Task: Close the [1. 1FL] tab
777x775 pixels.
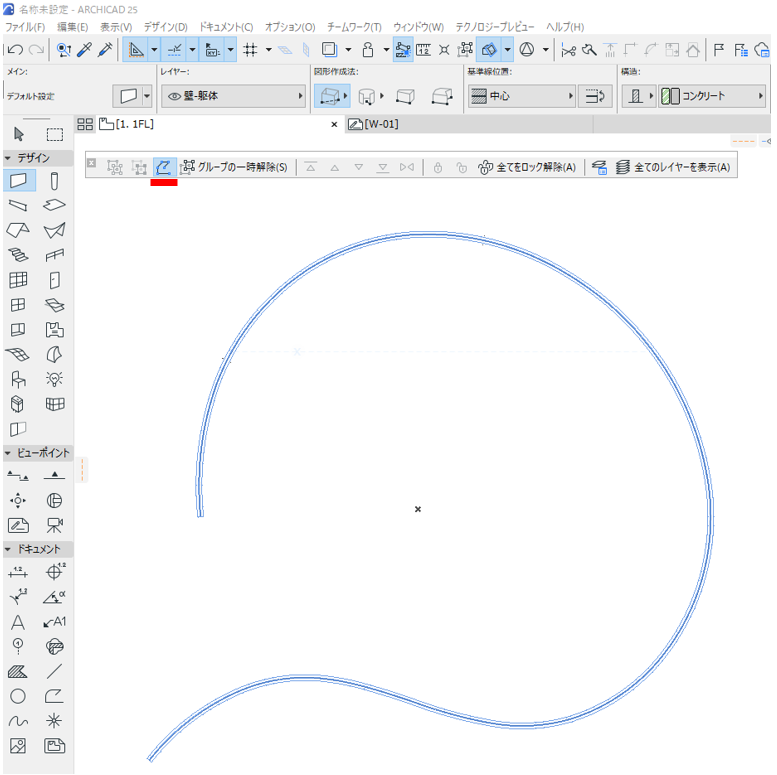Action: pyautogui.click(x=334, y=124)
